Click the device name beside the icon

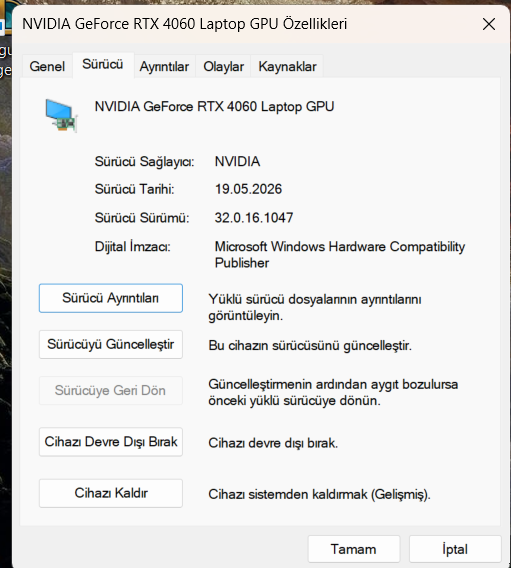[214, 107]
